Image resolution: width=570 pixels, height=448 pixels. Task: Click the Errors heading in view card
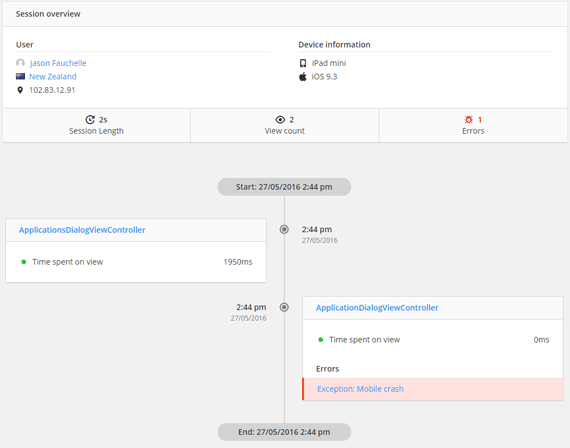coord(328,369)
